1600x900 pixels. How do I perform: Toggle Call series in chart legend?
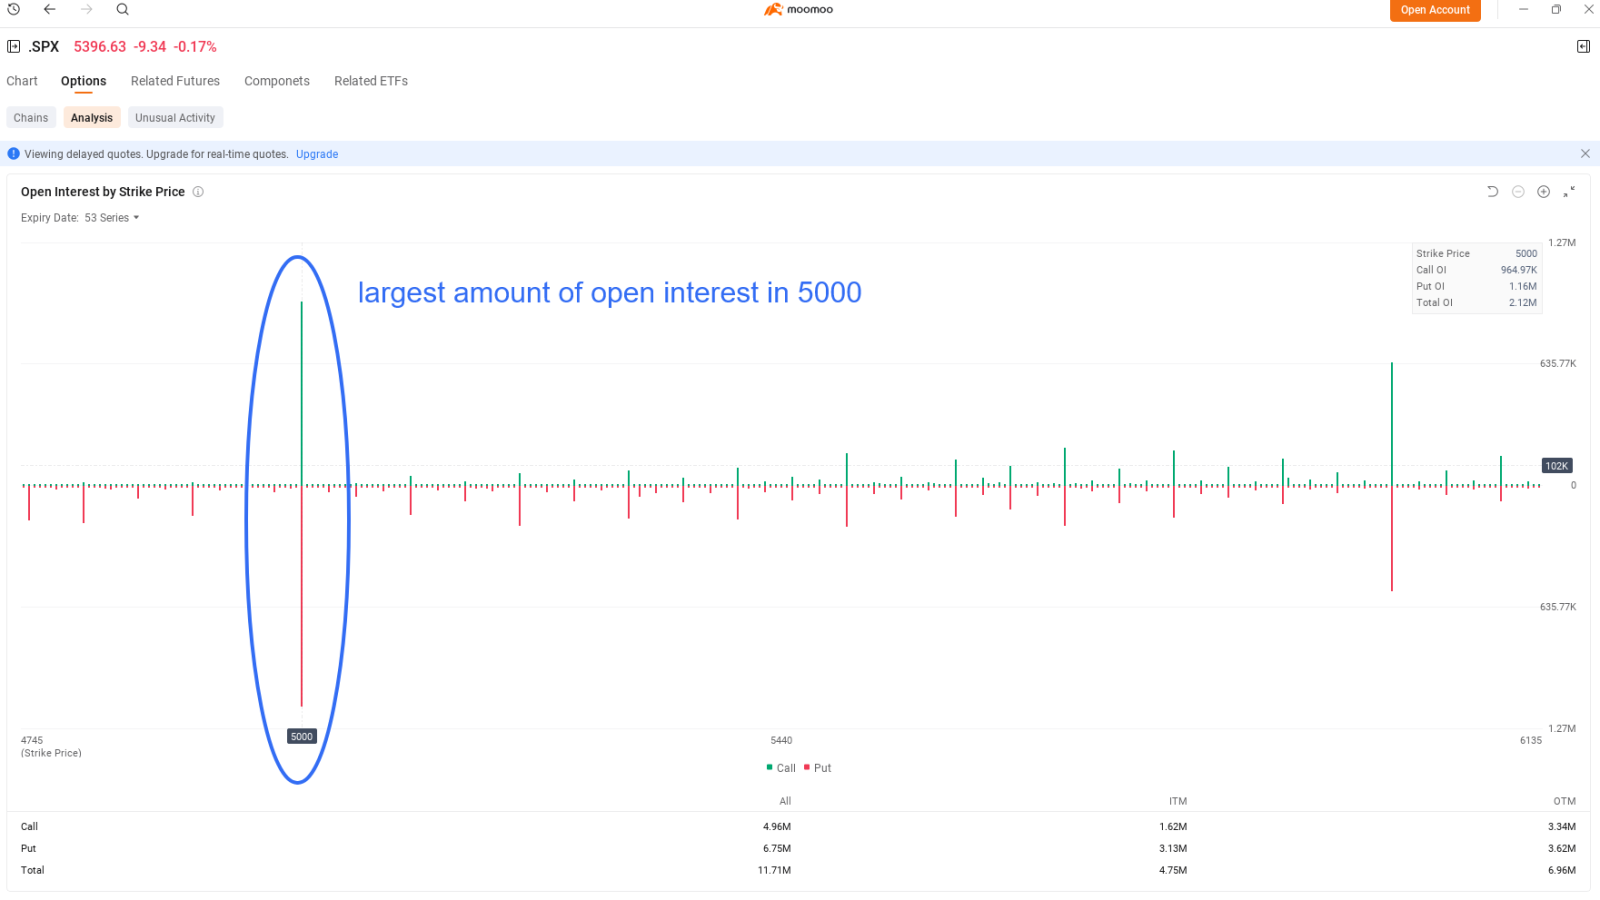(781, 768)
